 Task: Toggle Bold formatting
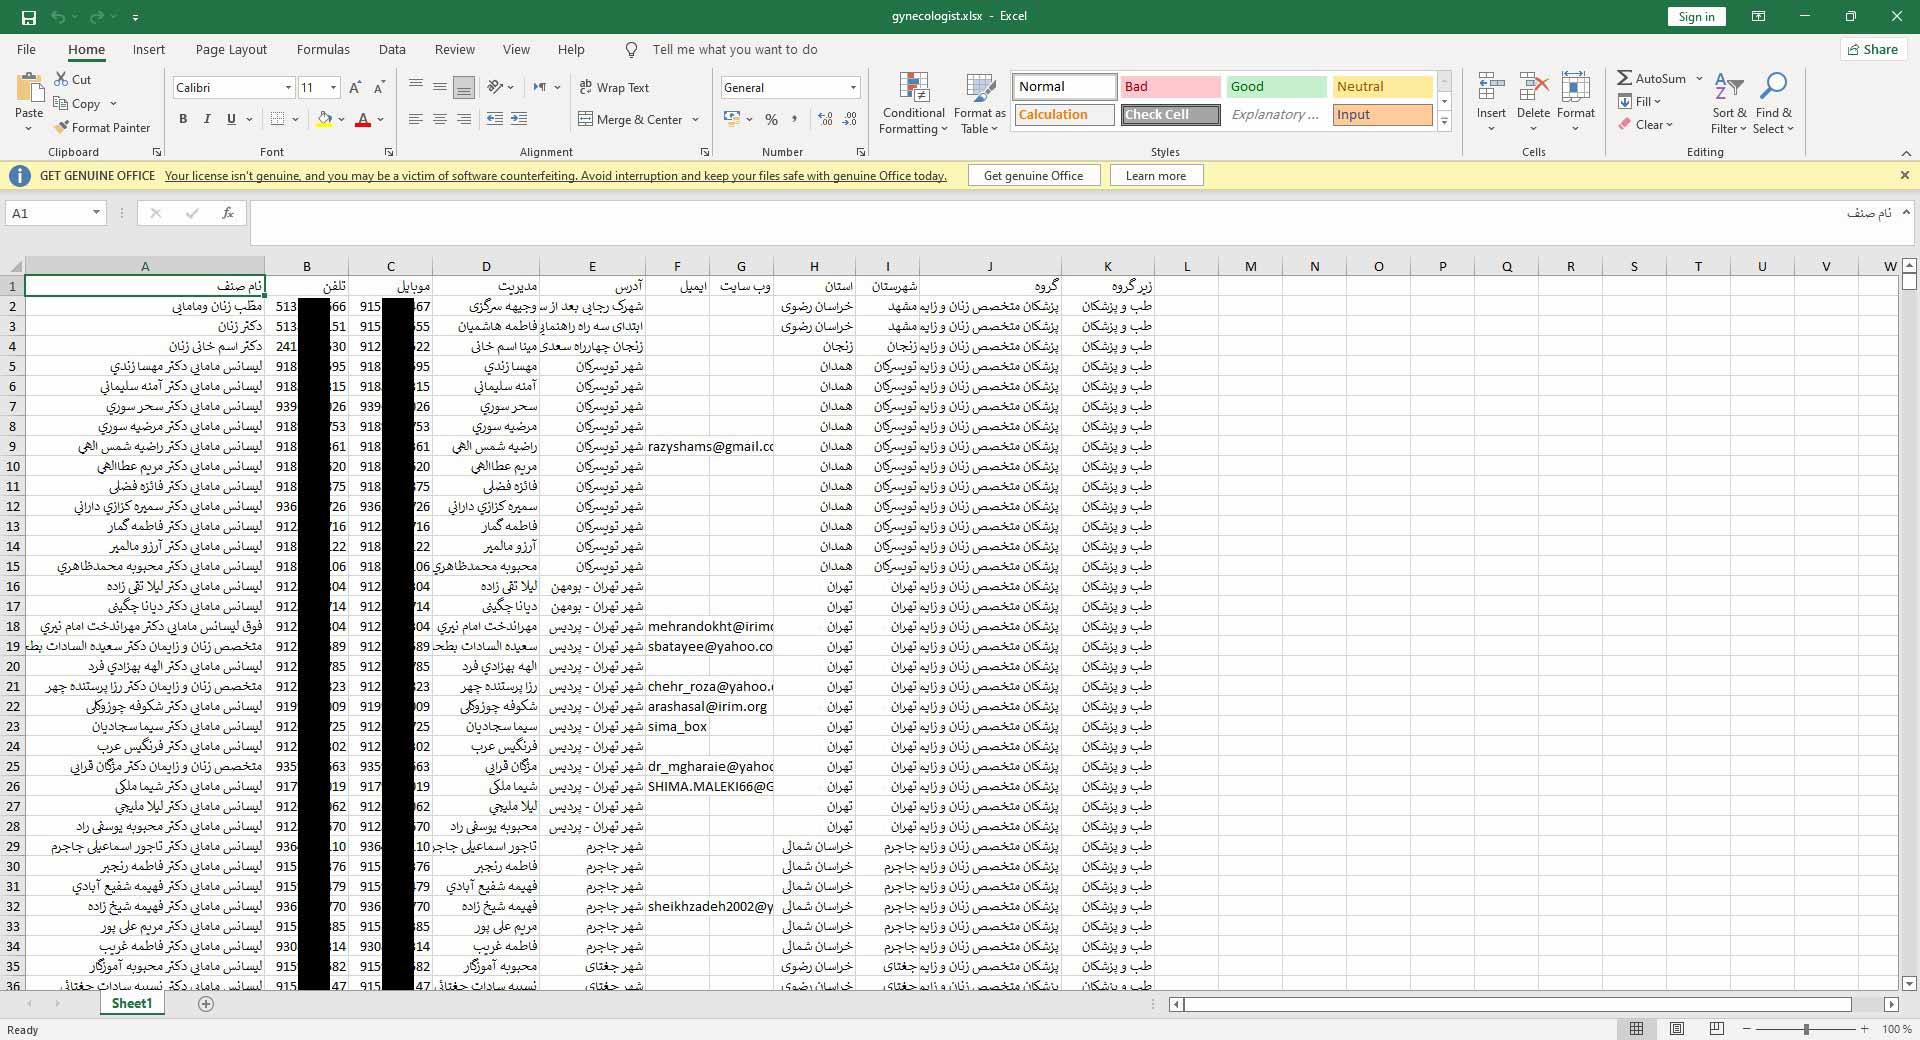(183, 120)
